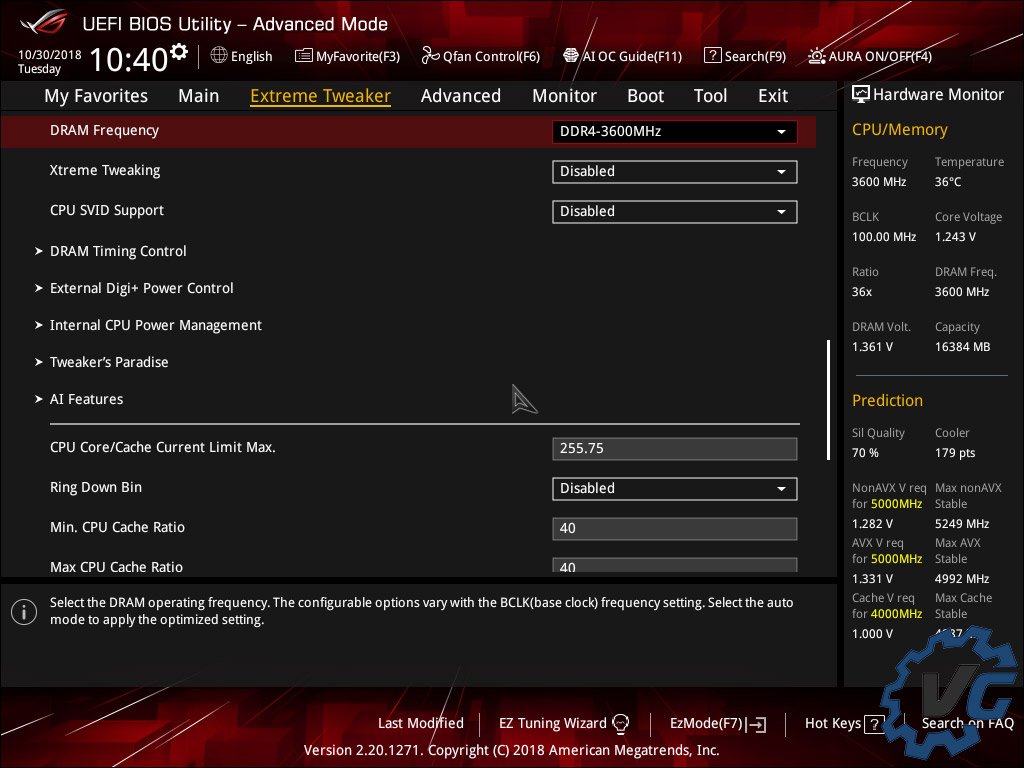Open Qfan Control fan icon
1024x768 pixels.
point(431,56)
